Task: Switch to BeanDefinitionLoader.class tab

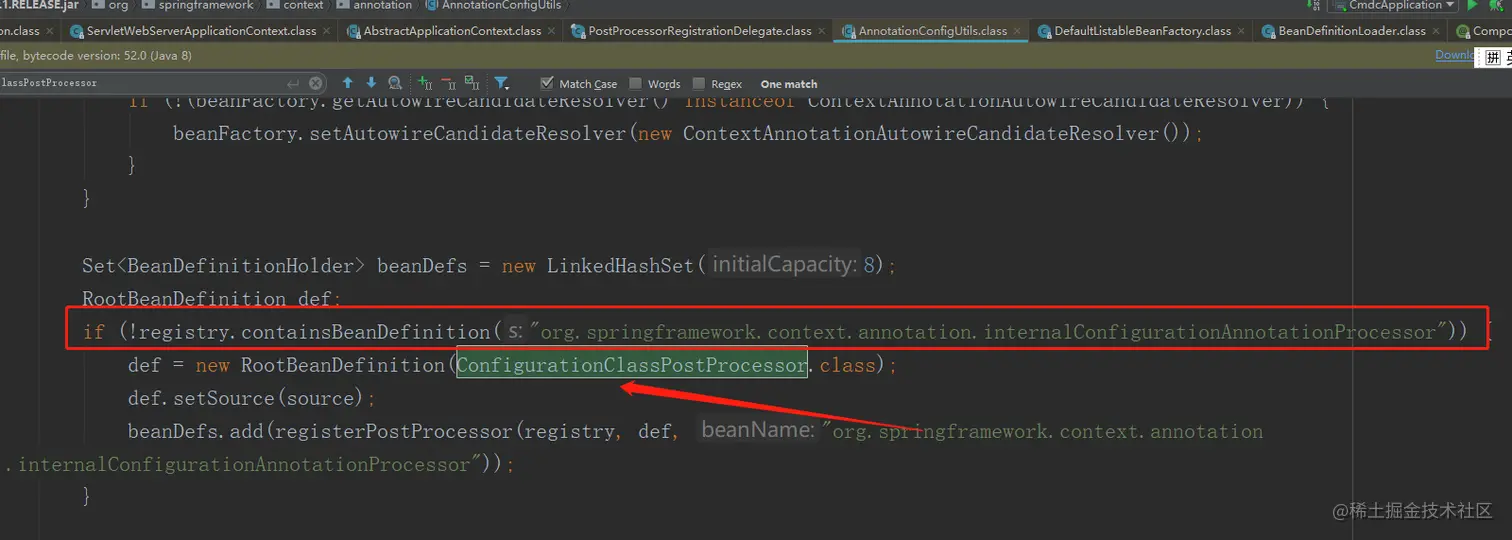Action: (x=1352, y=31)
